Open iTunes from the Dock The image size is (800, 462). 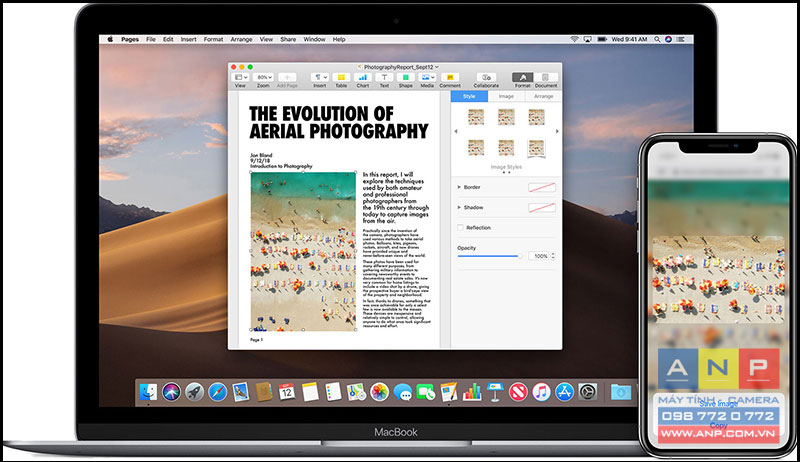pos(541,392)
